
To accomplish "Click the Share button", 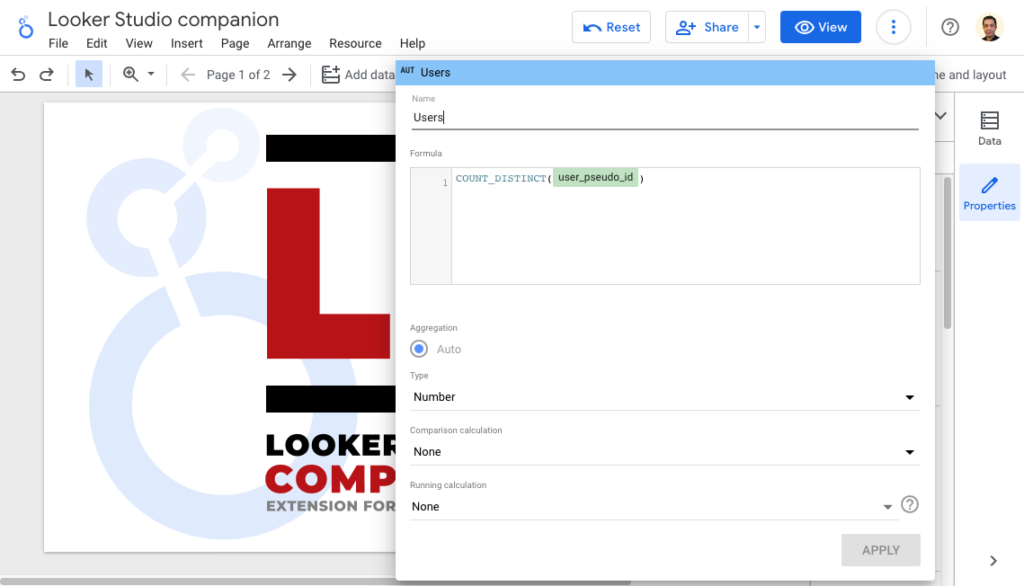I will 707,27.
